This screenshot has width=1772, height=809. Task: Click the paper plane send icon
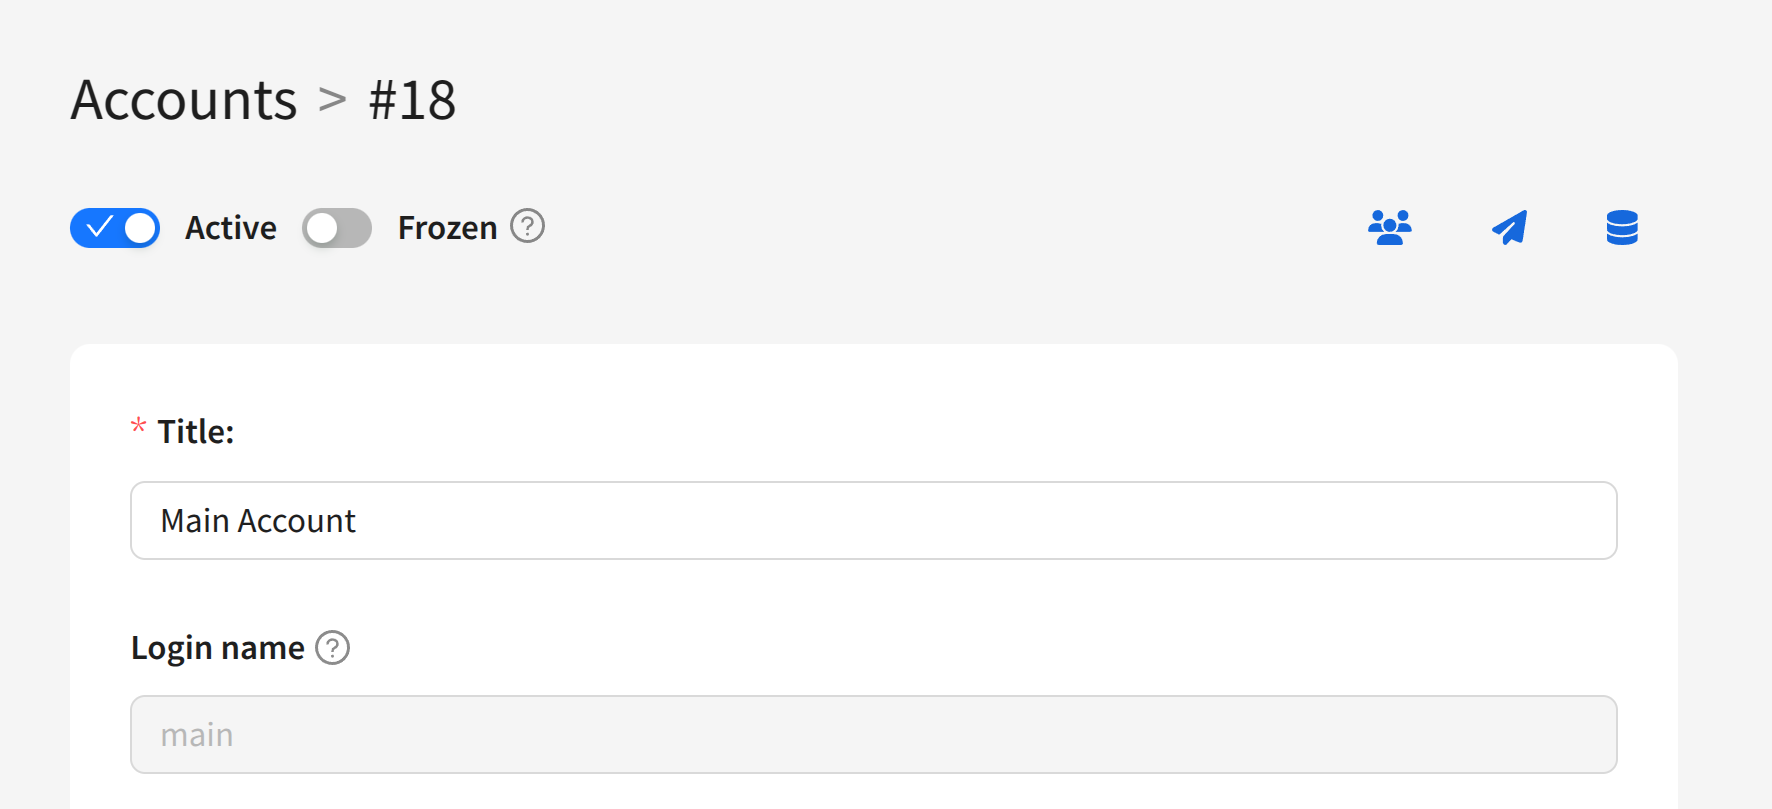click(x=1509, y=228)
